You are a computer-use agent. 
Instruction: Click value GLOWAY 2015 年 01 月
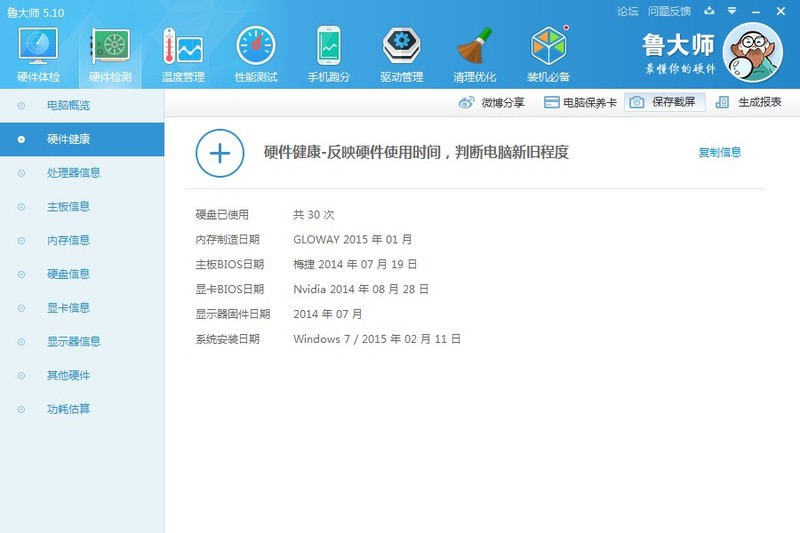click(353, 239)
